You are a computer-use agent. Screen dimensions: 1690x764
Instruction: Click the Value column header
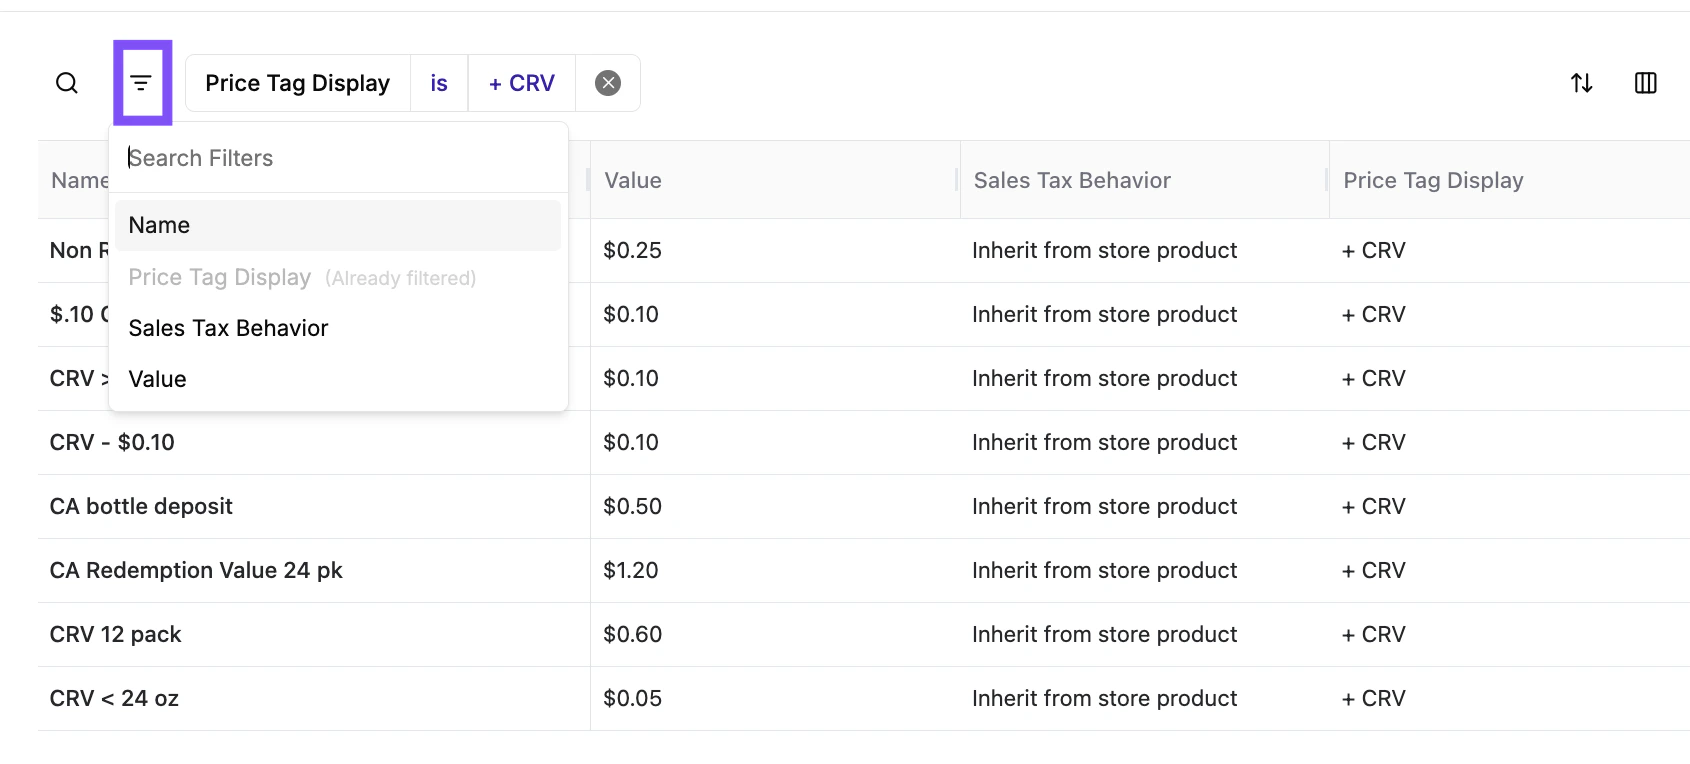(x=633, y=181)
